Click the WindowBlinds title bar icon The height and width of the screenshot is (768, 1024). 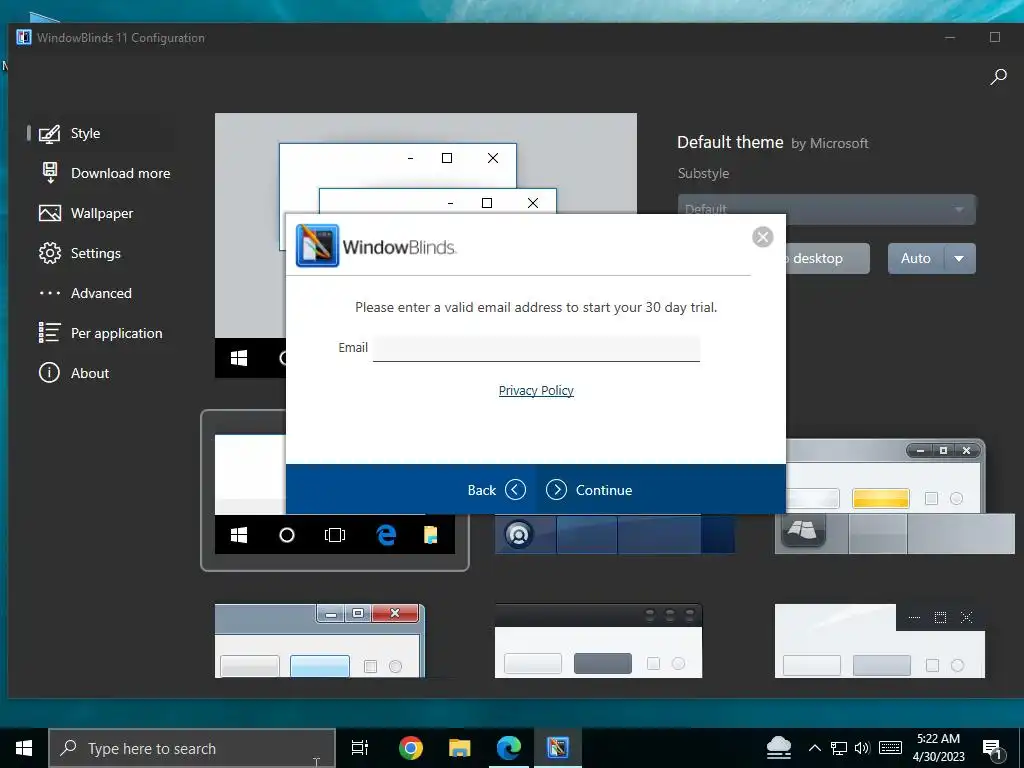(x=24, y=37)
